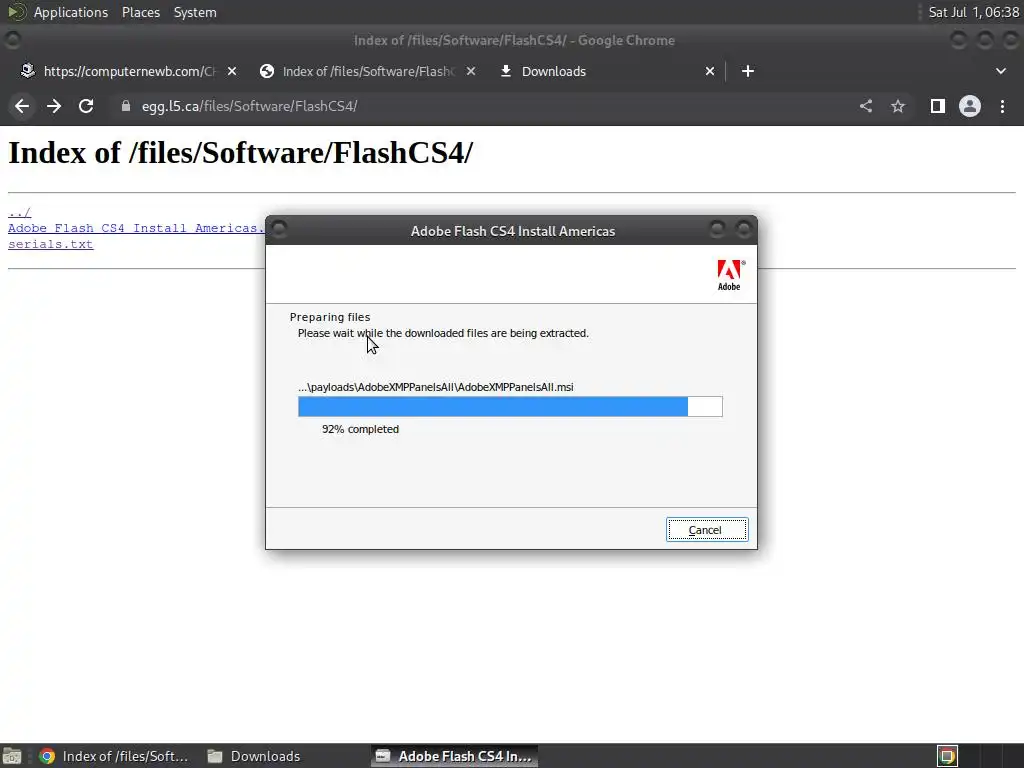
Task: Open a new tab with plus
Action: (748, 71)
